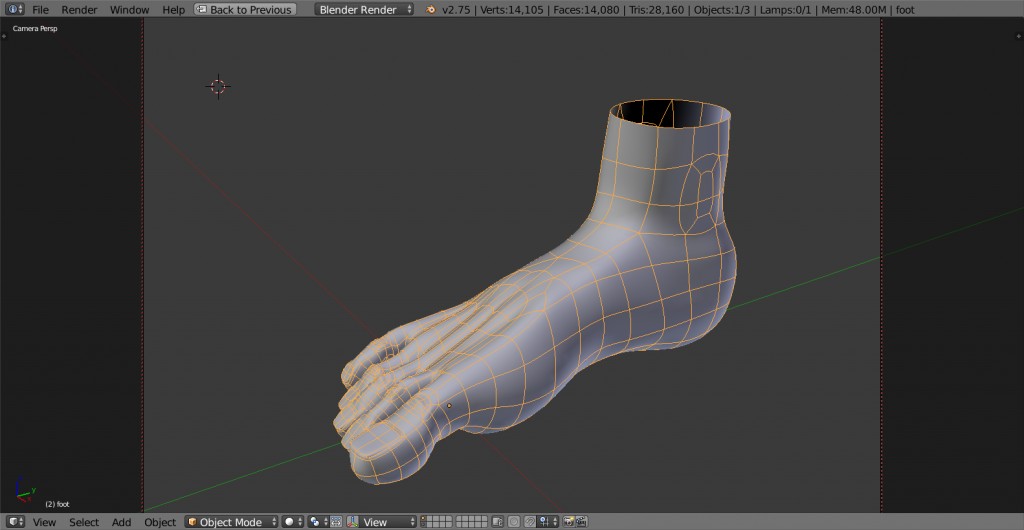This screenshot has width=1024, height=530.
Task: Toggle snap during transform magnet icon
Action: click(530, 522)
